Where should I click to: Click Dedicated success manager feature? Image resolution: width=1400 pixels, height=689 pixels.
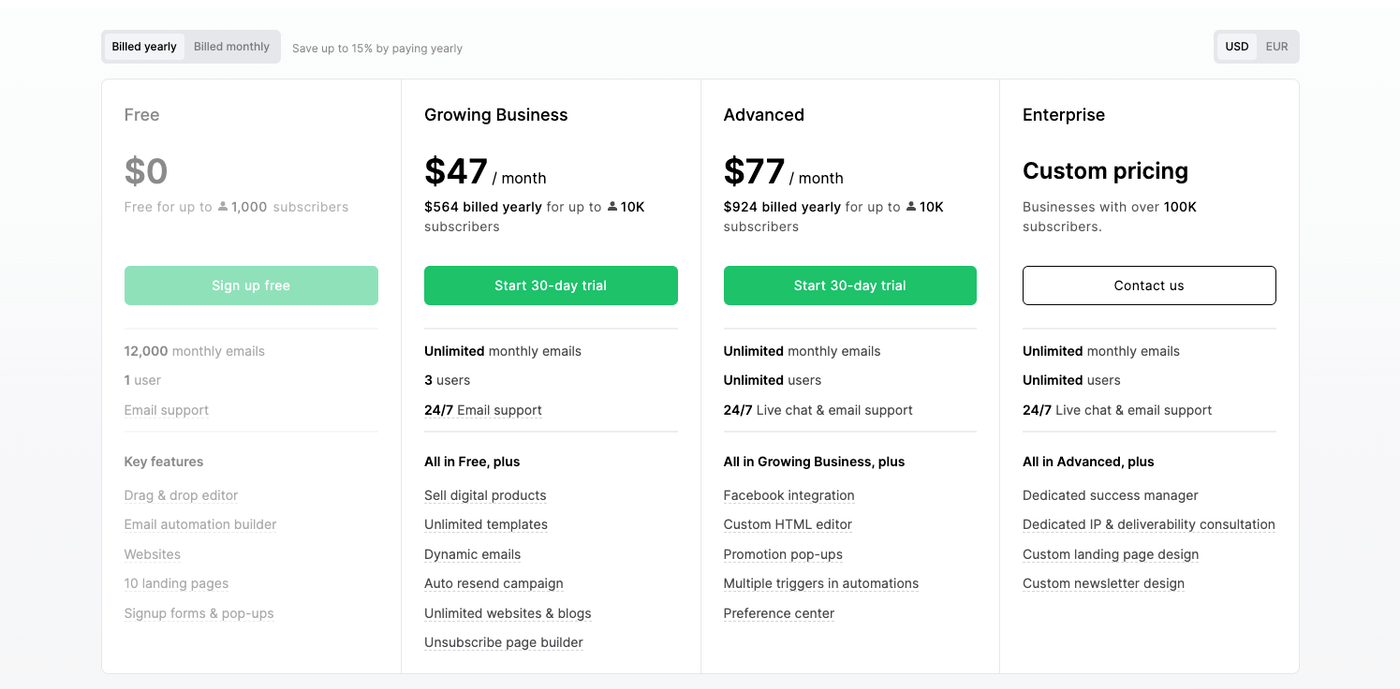(1110, 495)
